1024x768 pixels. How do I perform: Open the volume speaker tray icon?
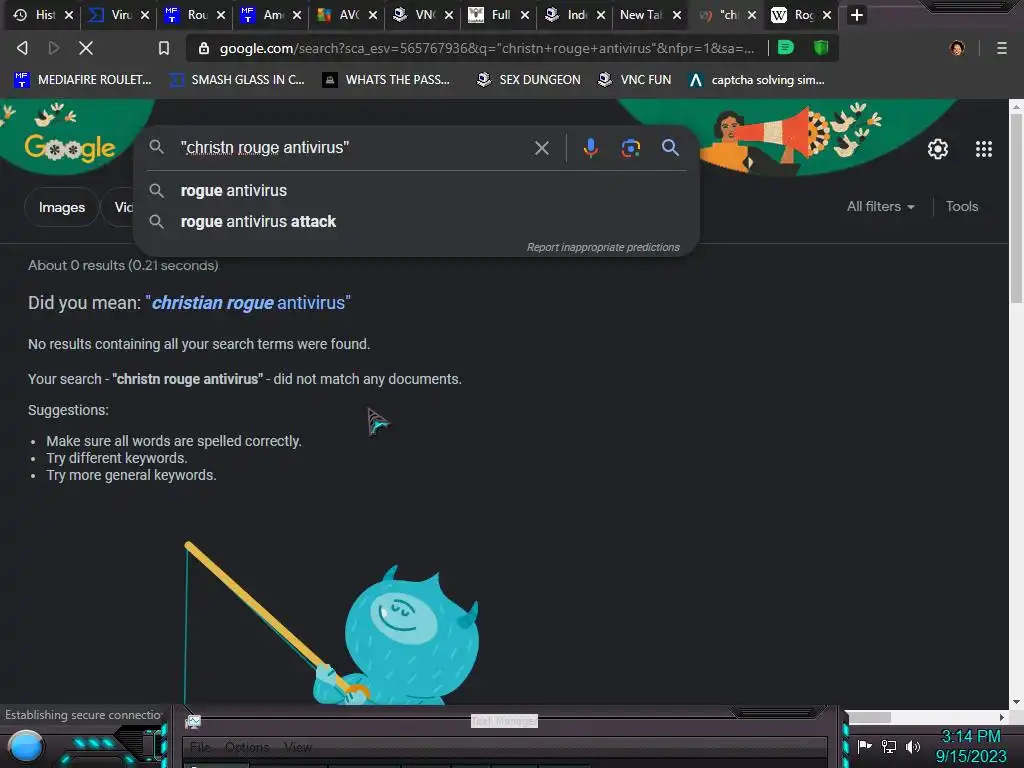pyautogui.click(x=912, y=746)
